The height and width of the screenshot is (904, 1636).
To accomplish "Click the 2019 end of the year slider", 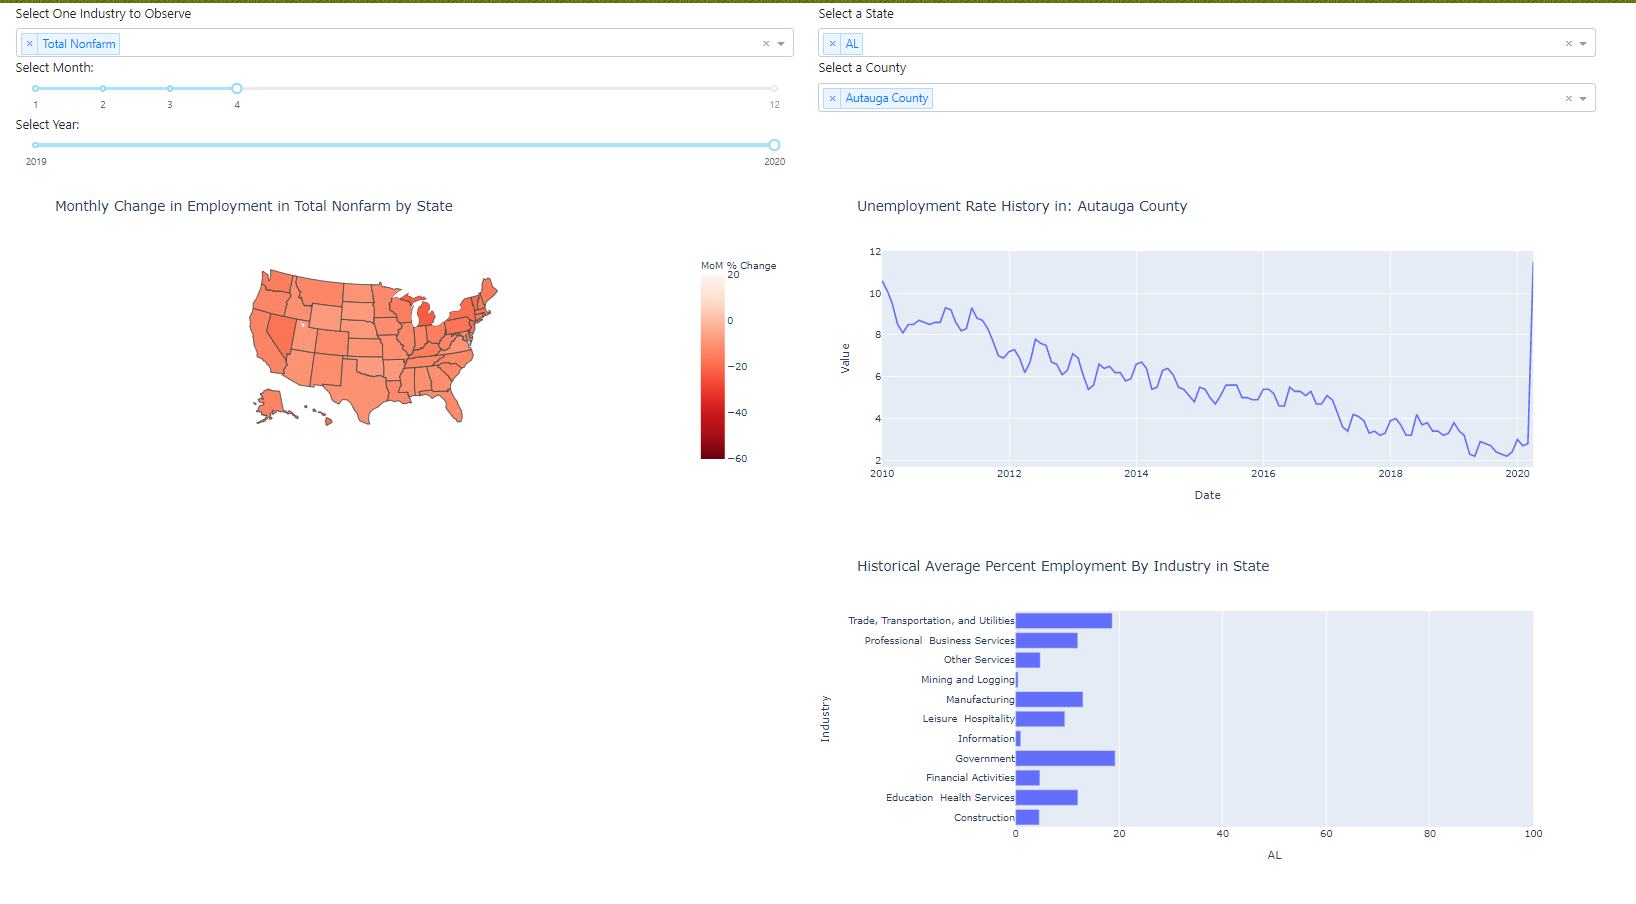I will (x=36, y=144).
